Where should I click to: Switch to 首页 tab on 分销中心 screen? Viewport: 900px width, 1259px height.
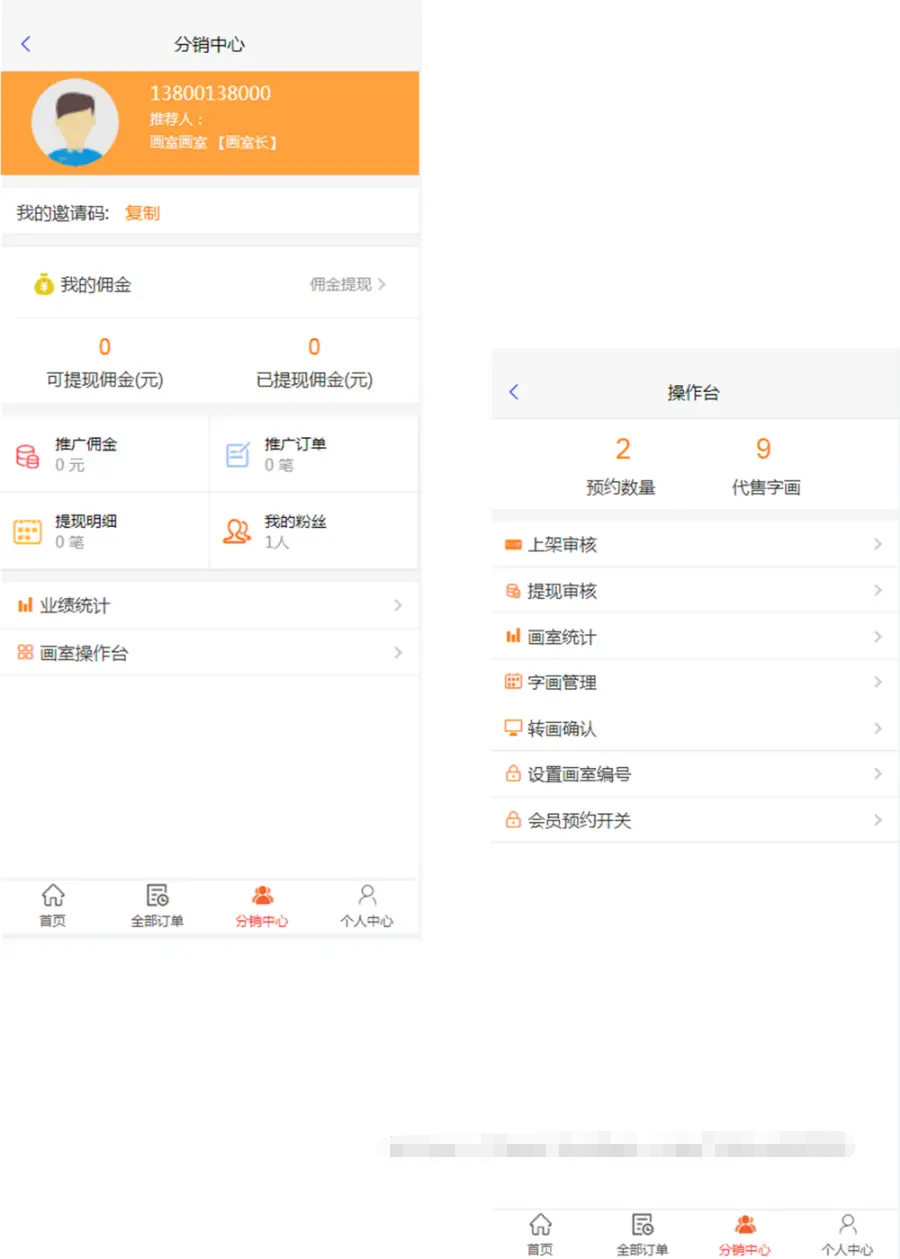coord(53,905)
